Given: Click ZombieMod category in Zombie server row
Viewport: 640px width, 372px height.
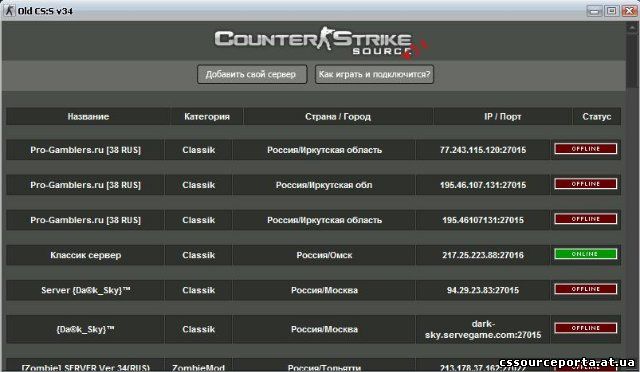Looking at the screenshot, I should tap(199, 368).
